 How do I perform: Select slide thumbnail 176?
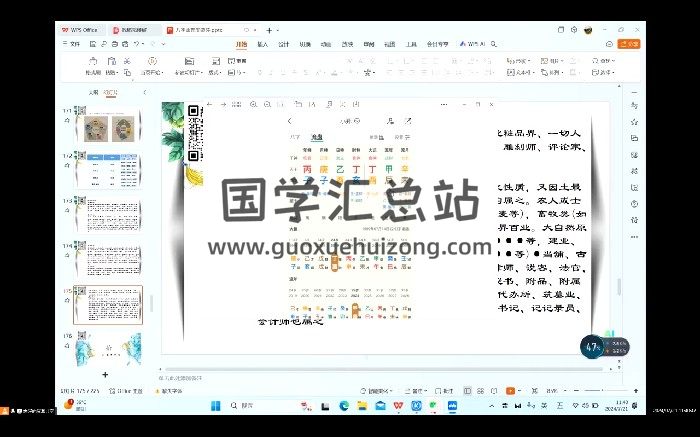(x=108, y=349)
